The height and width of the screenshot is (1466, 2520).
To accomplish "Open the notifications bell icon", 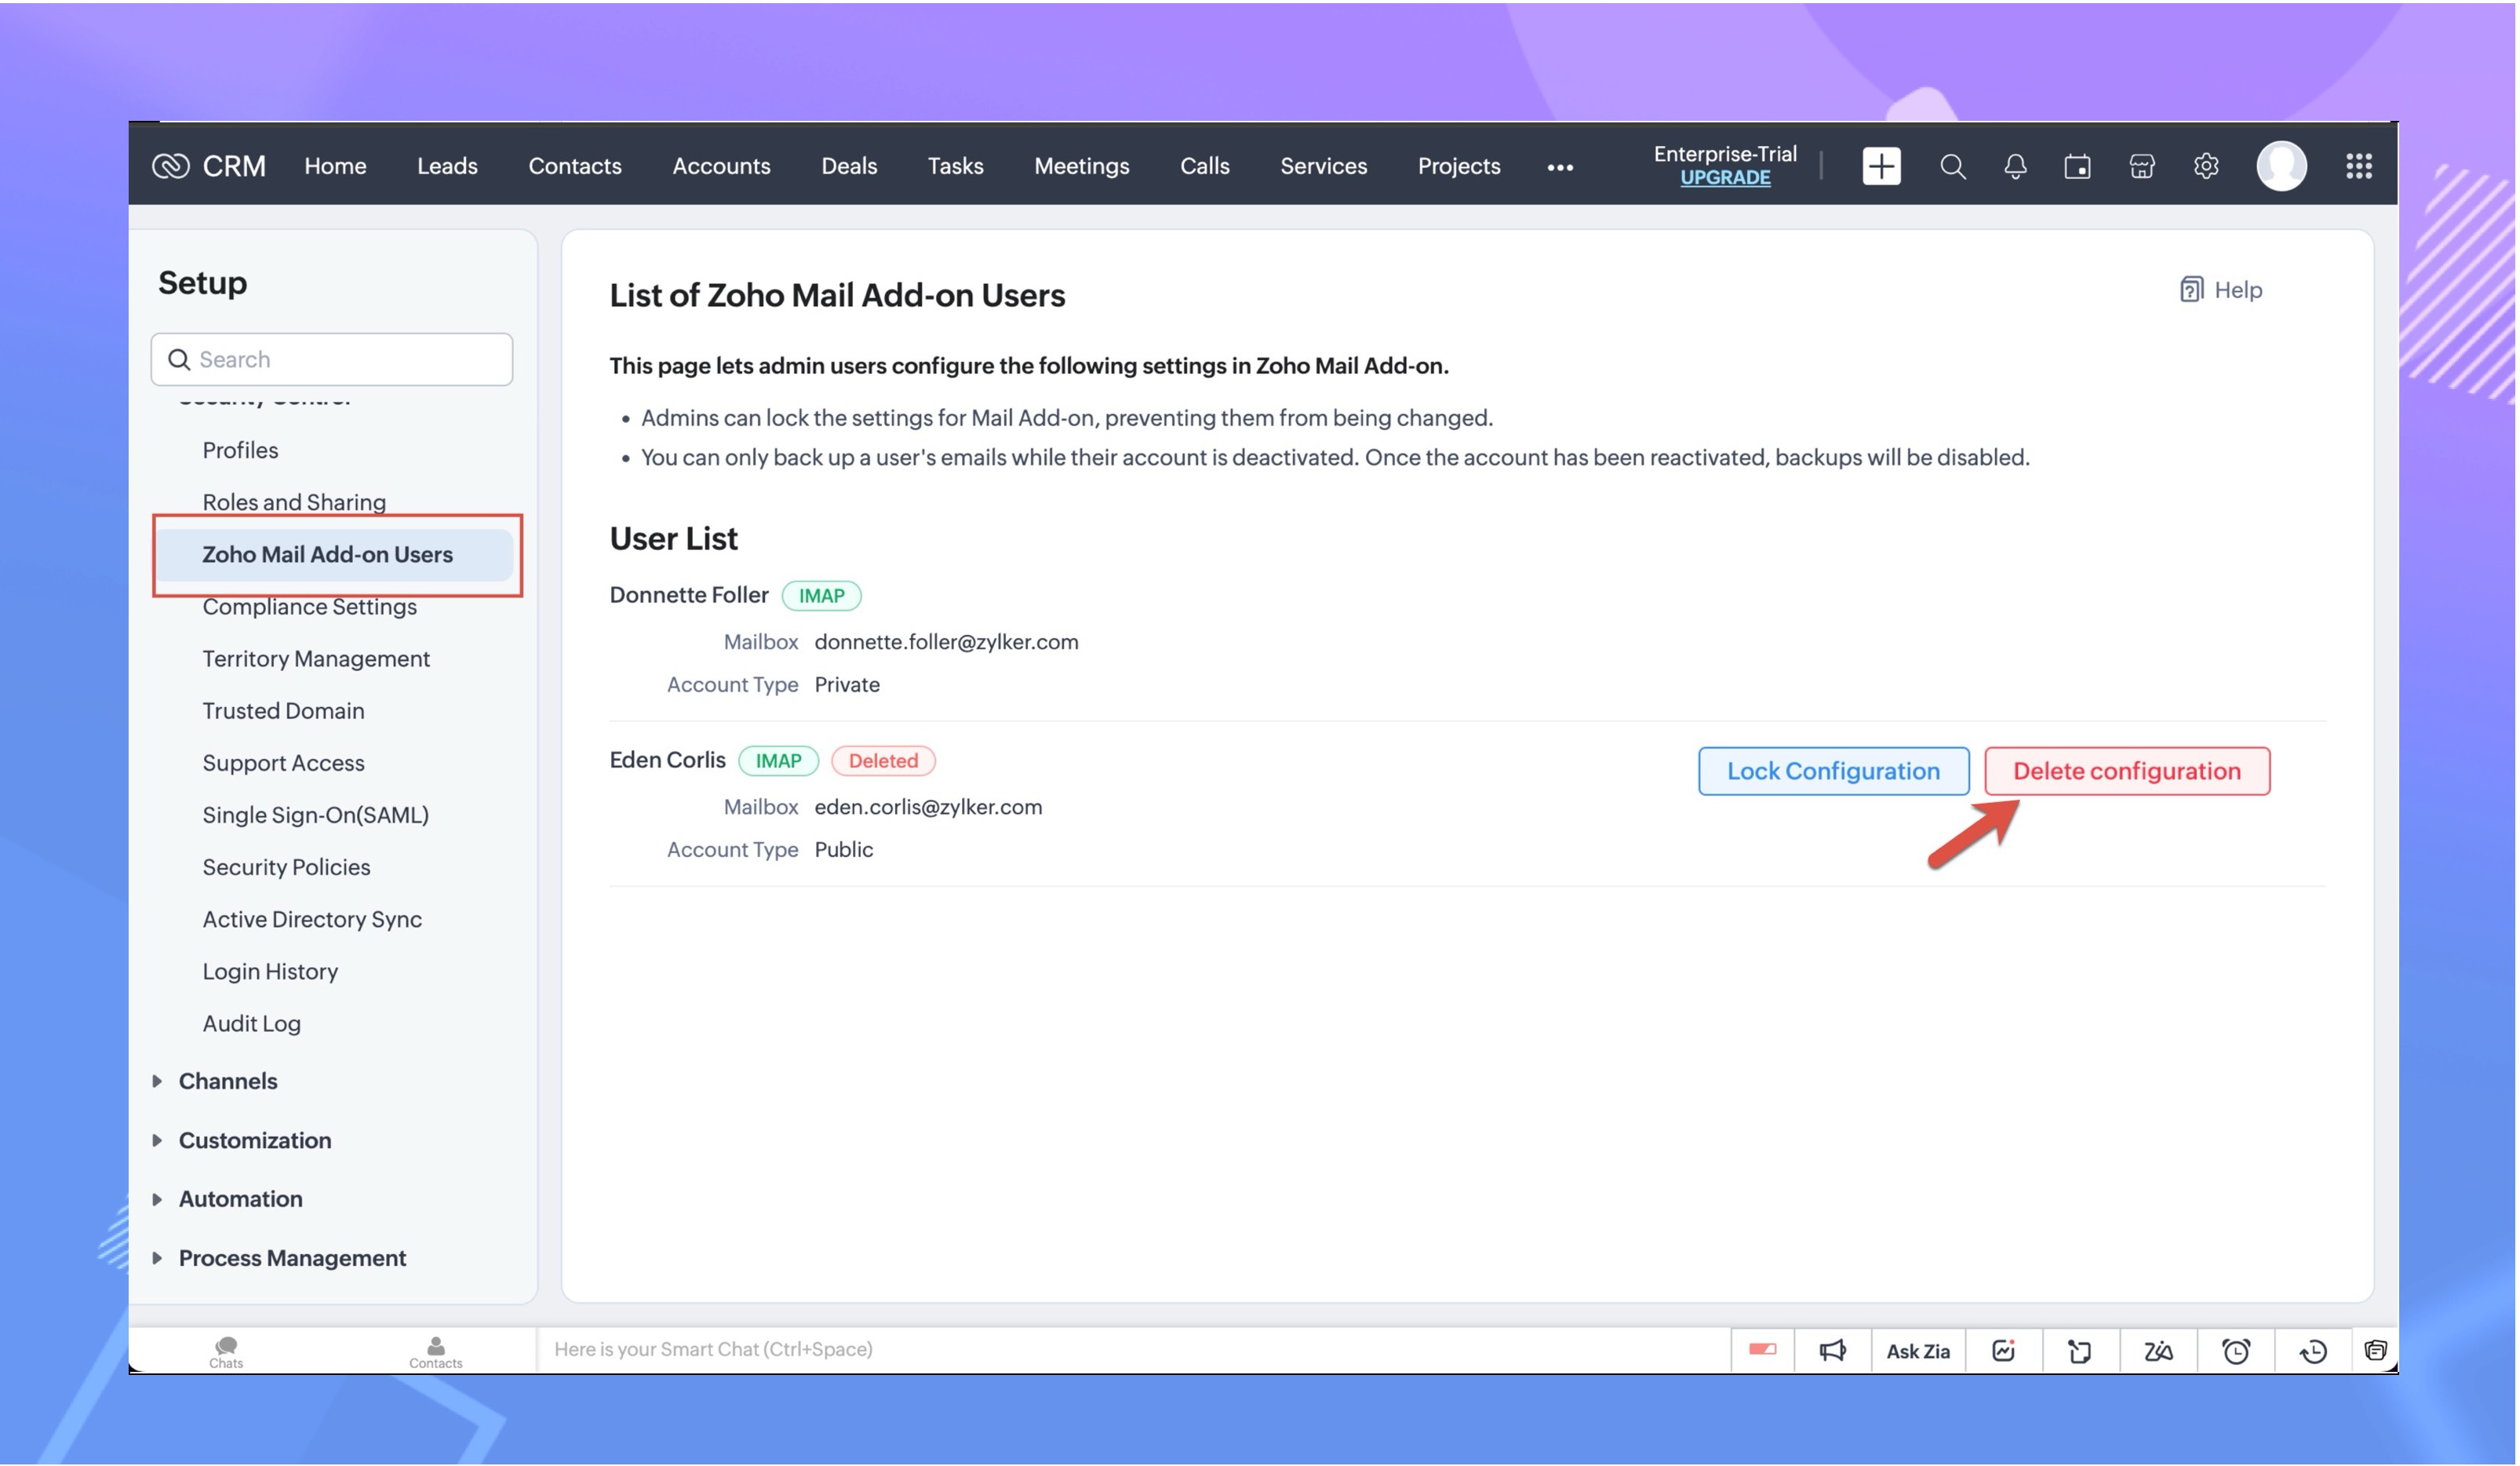I will pos(2015,166).
